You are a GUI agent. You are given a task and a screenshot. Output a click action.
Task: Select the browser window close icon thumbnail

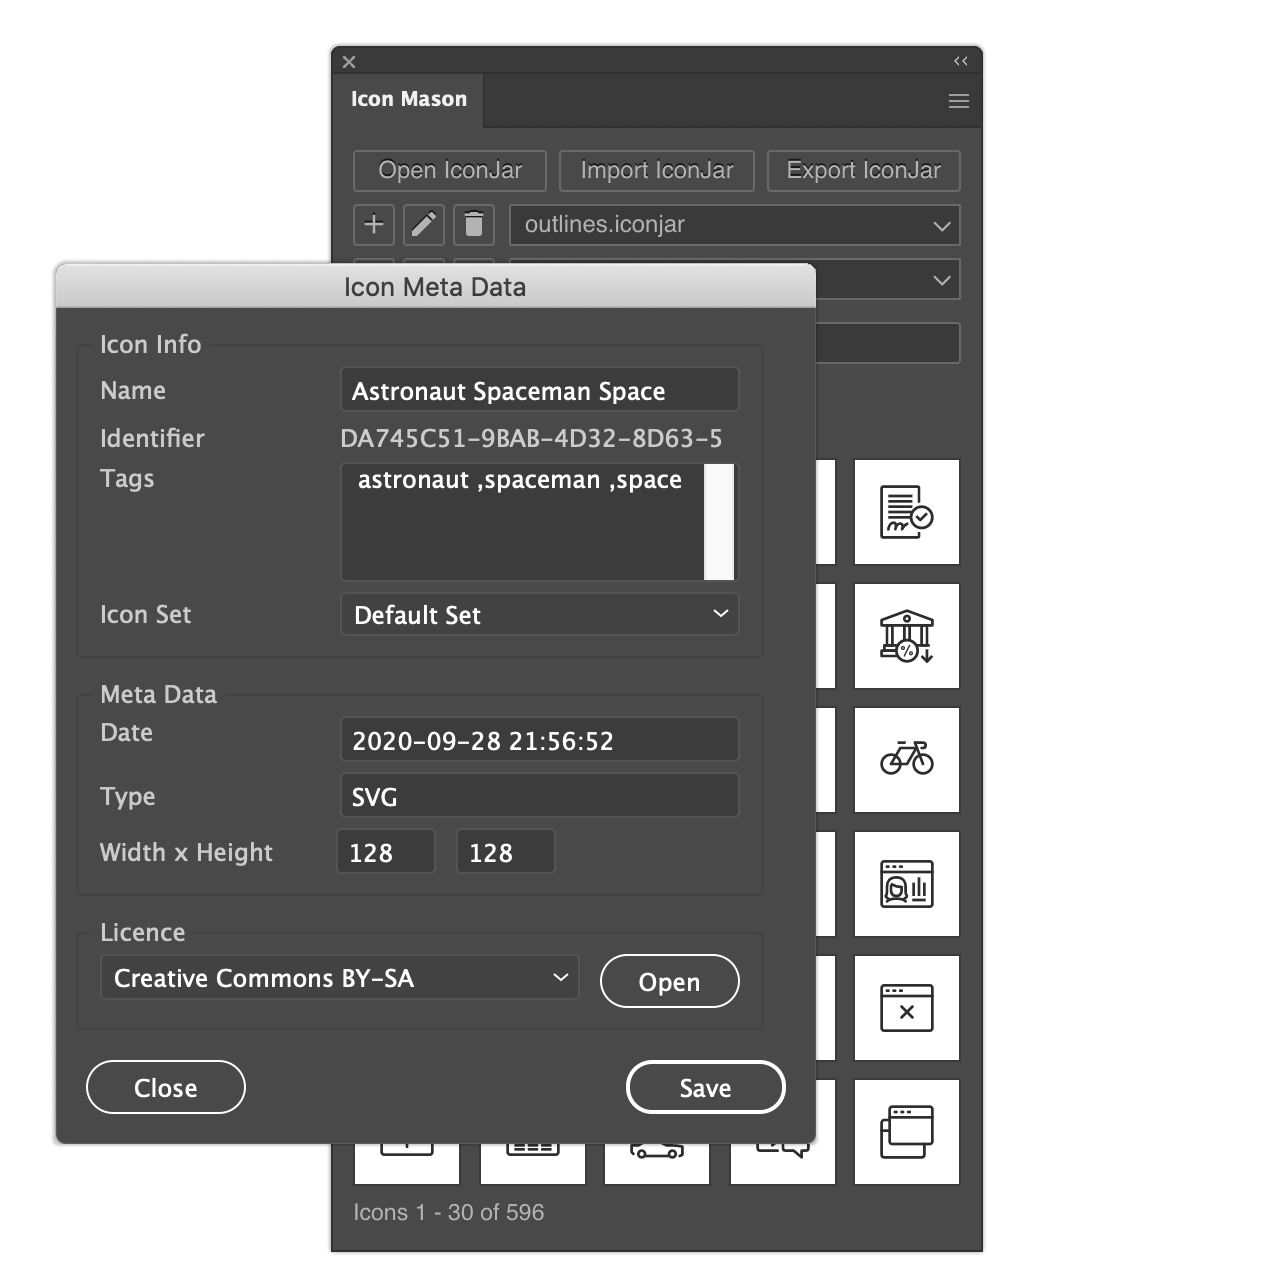(x=907, y=1008)
